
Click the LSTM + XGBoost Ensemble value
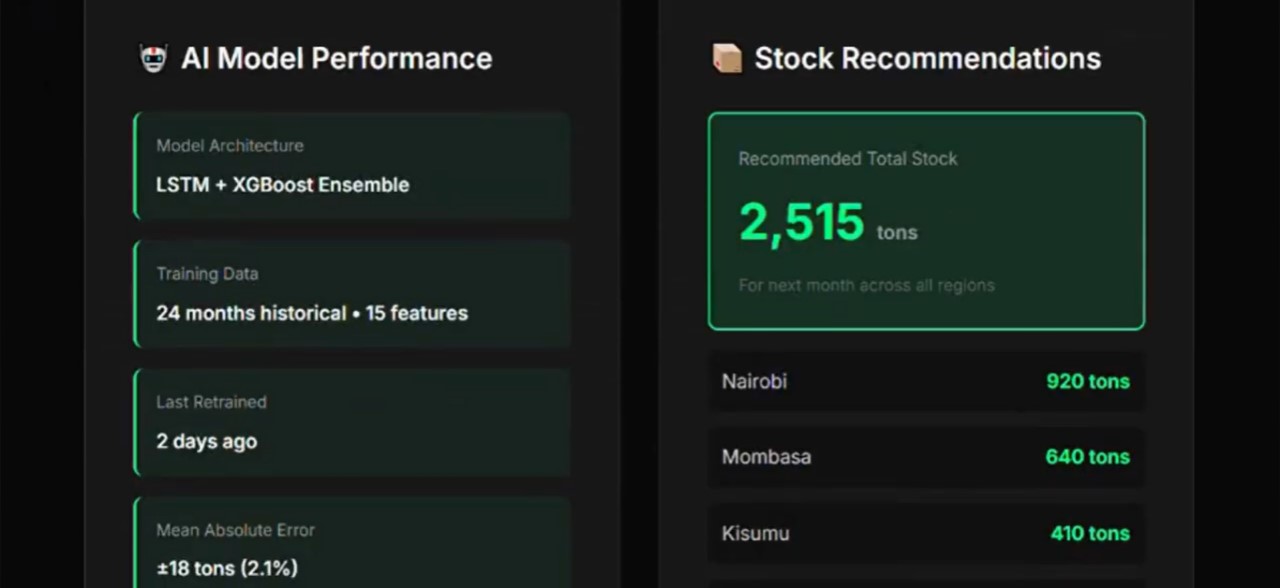282,185
